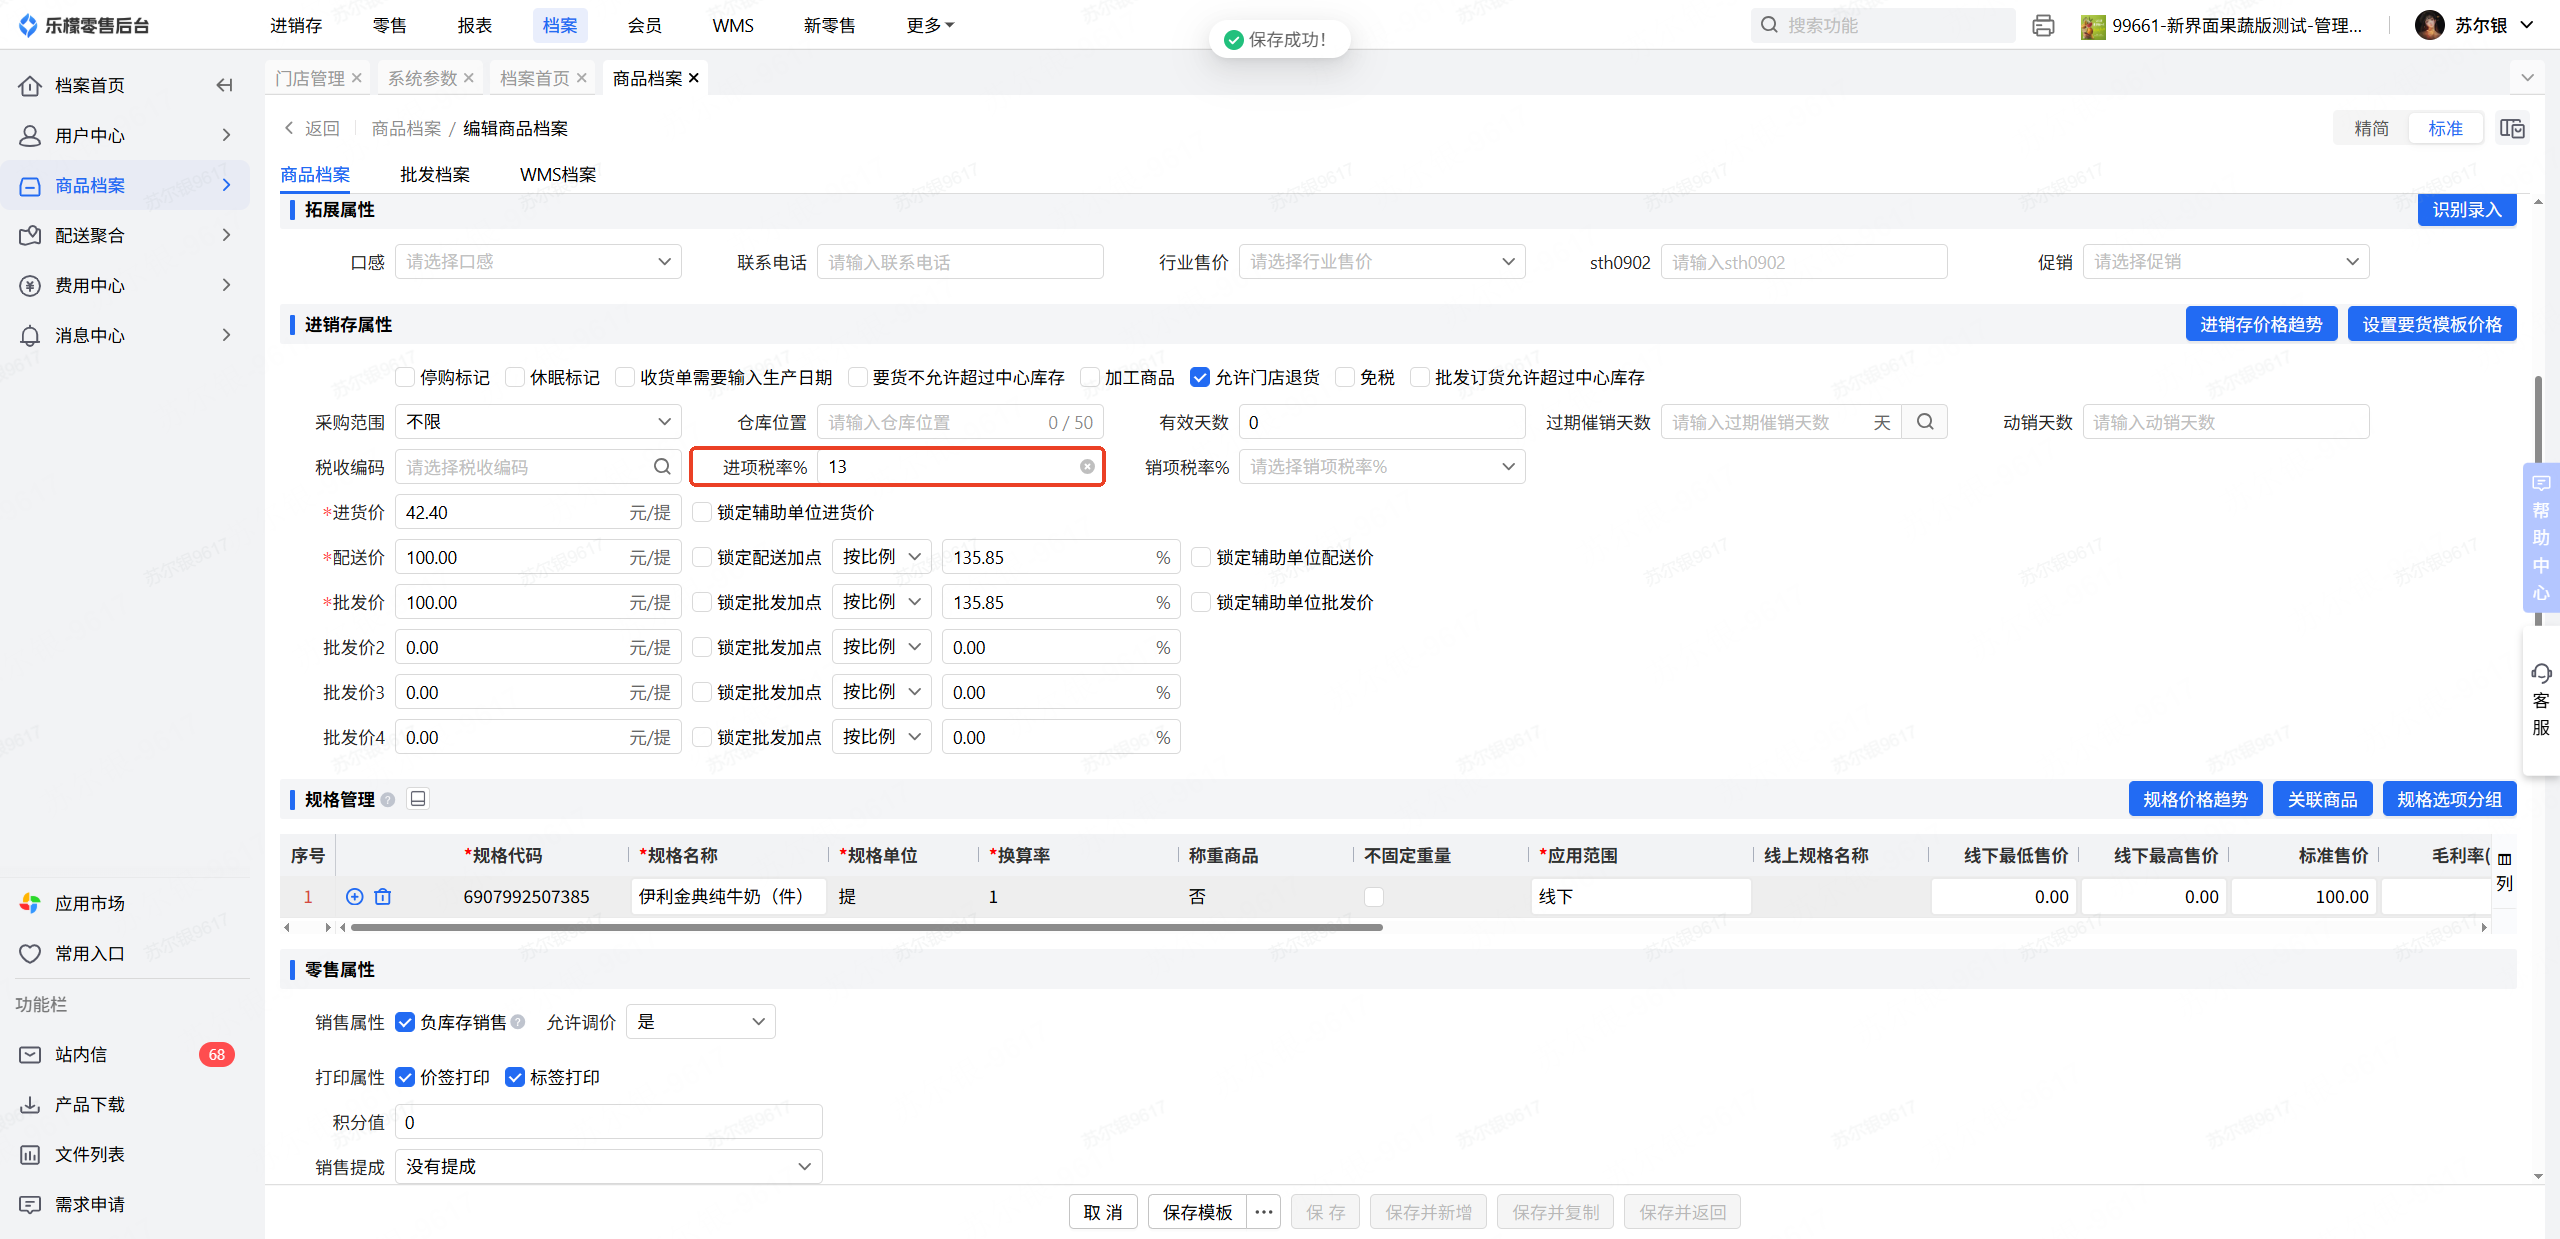
Task: Open the 采购范围 dropdown
Action: tap(538, 422)
